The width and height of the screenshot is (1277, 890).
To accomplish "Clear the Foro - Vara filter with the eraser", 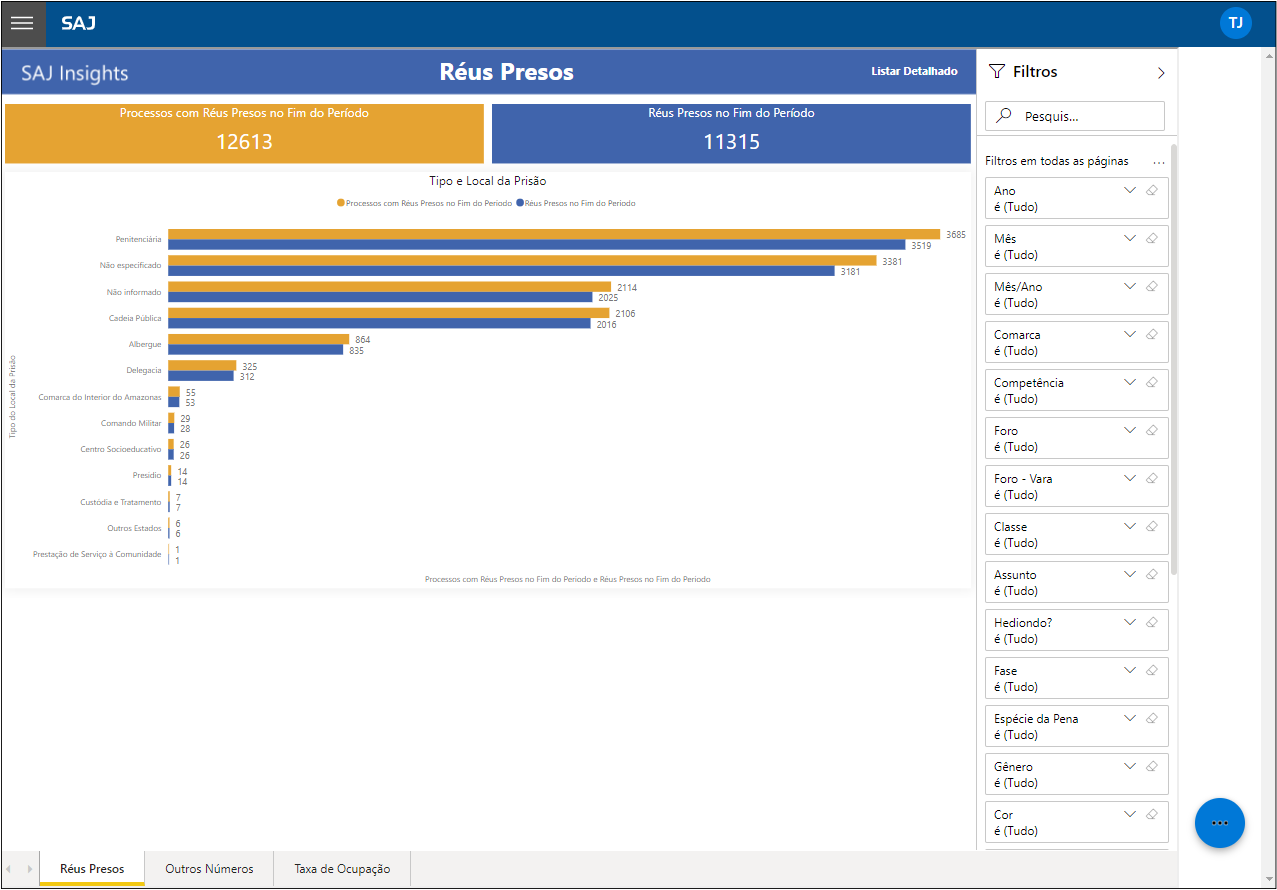I will 1151,478.
